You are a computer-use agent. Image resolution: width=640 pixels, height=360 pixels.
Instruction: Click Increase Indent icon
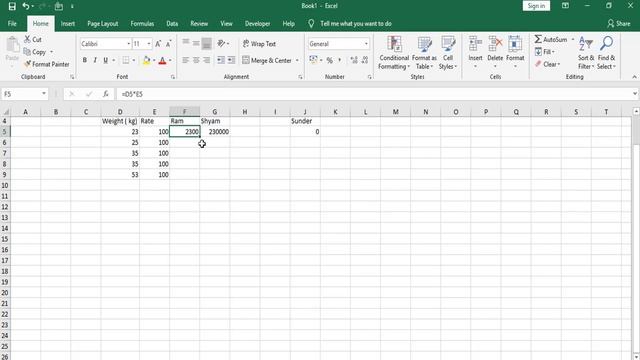[231, 60]
